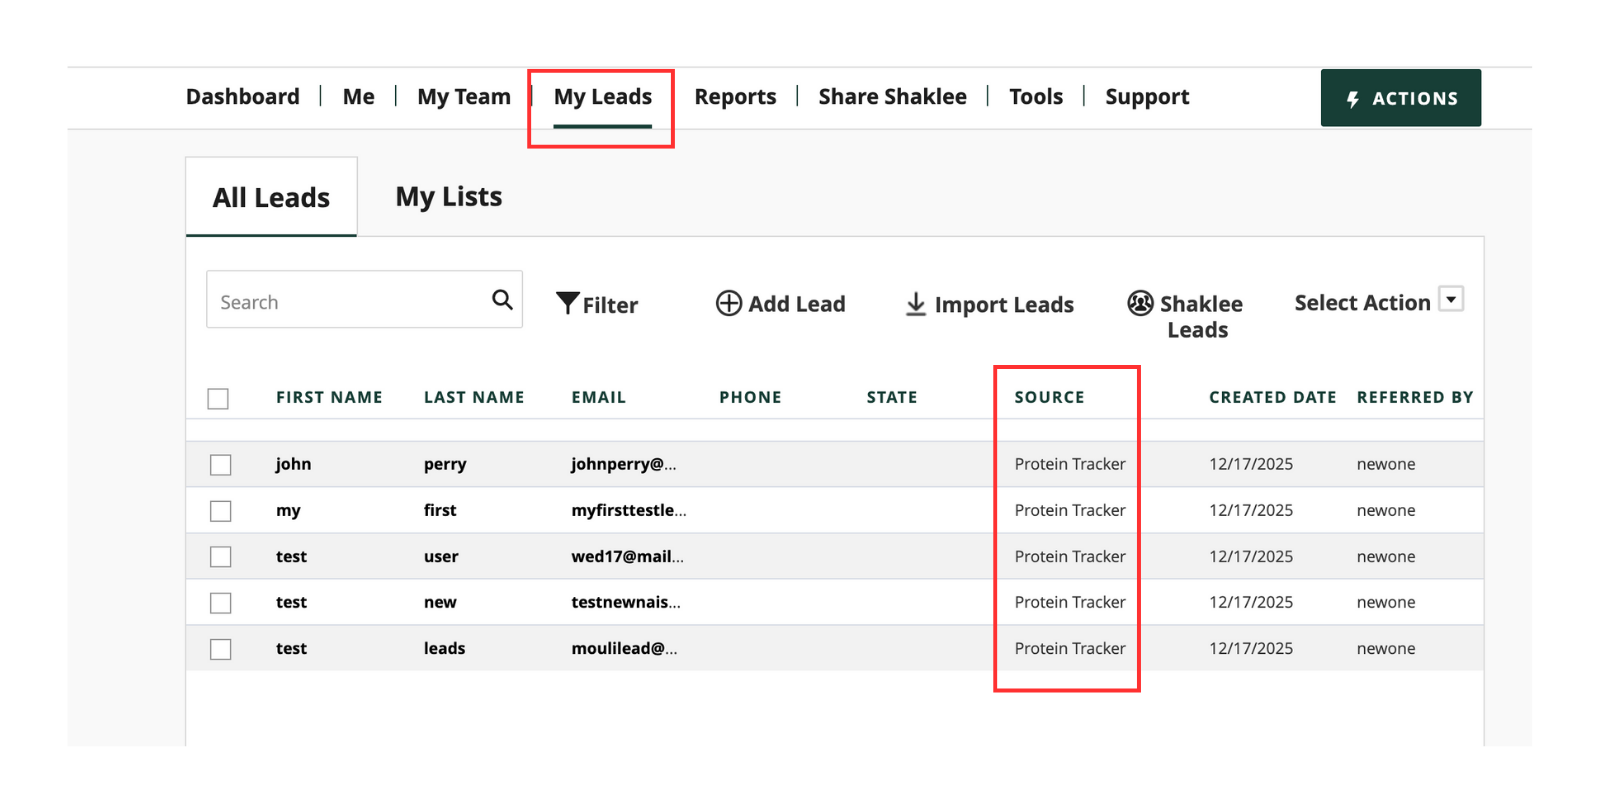This screenshot has width=1600, height=800.
Task: Click the lightning bolt in Actions button
Action: tap(1352, 99)
